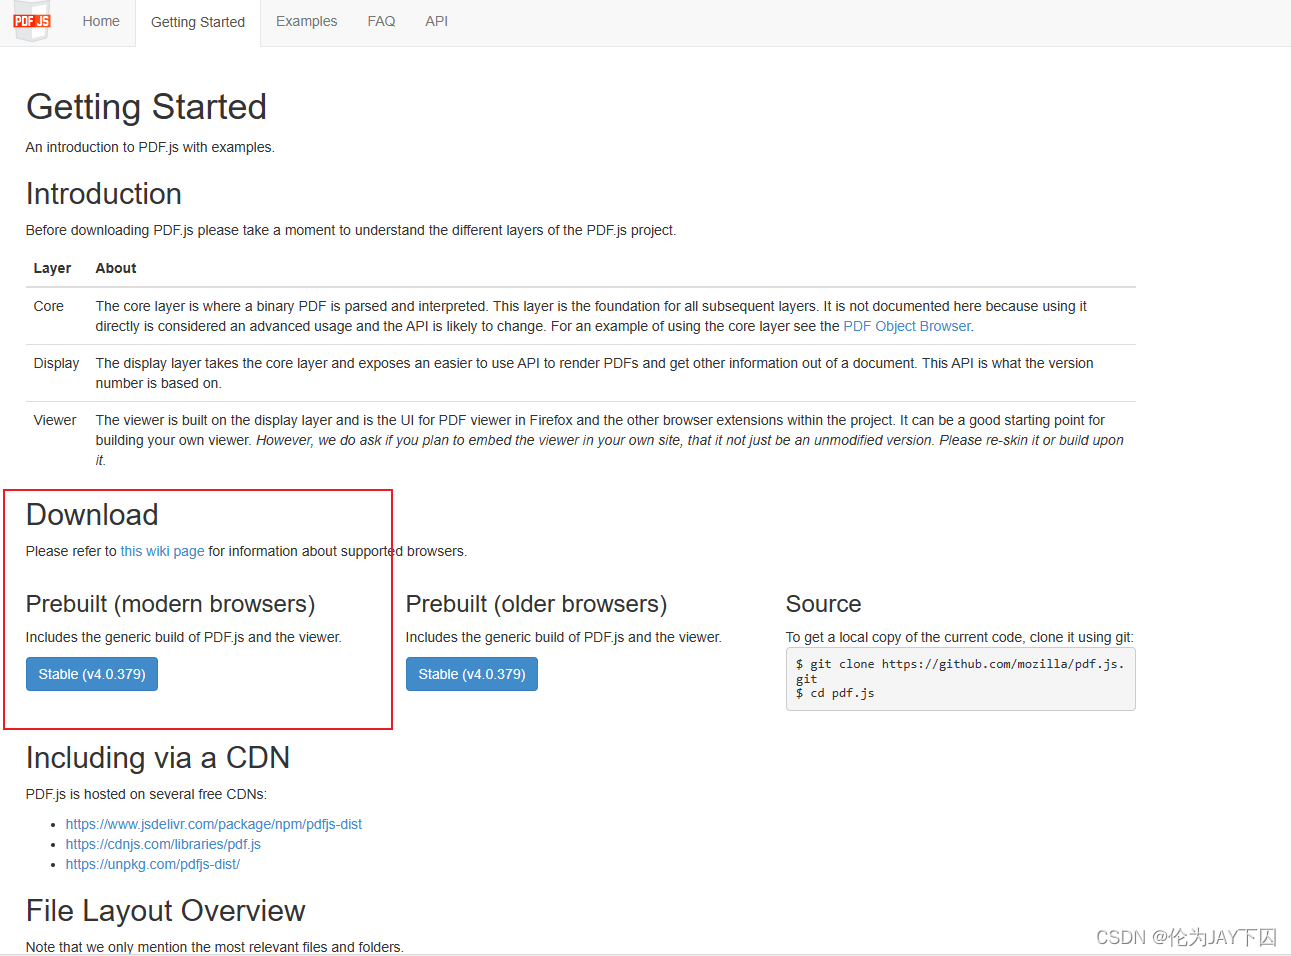Viewport: 1291px width, 956px height.
Task: Click 'To get a local copy' source text
Action: (x=959, y=637)
